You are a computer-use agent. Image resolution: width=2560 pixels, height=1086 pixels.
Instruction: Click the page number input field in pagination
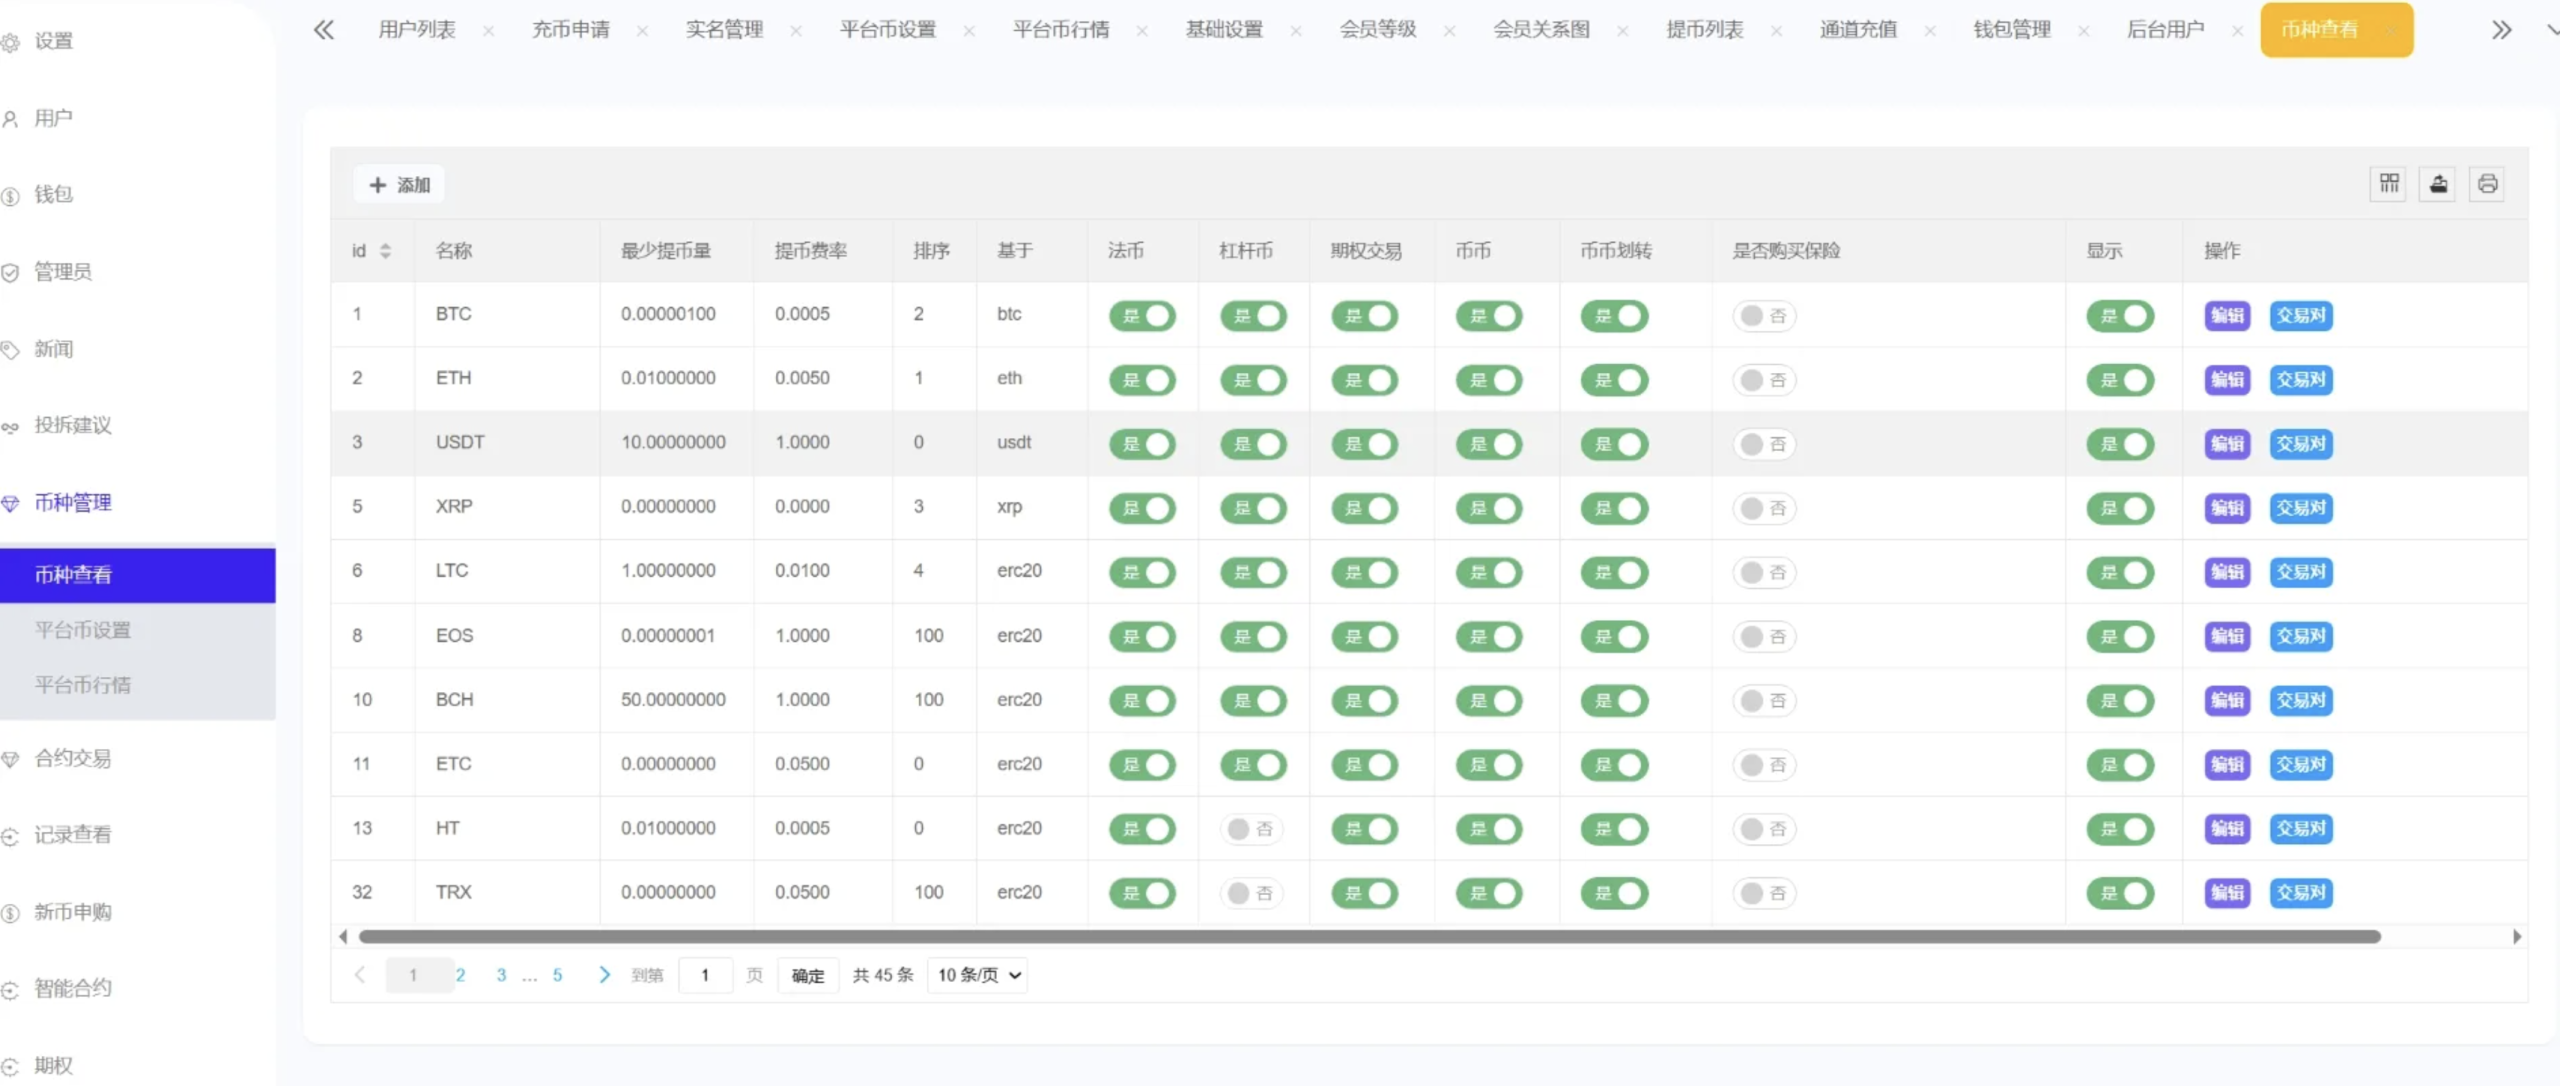tap(706, 974)
